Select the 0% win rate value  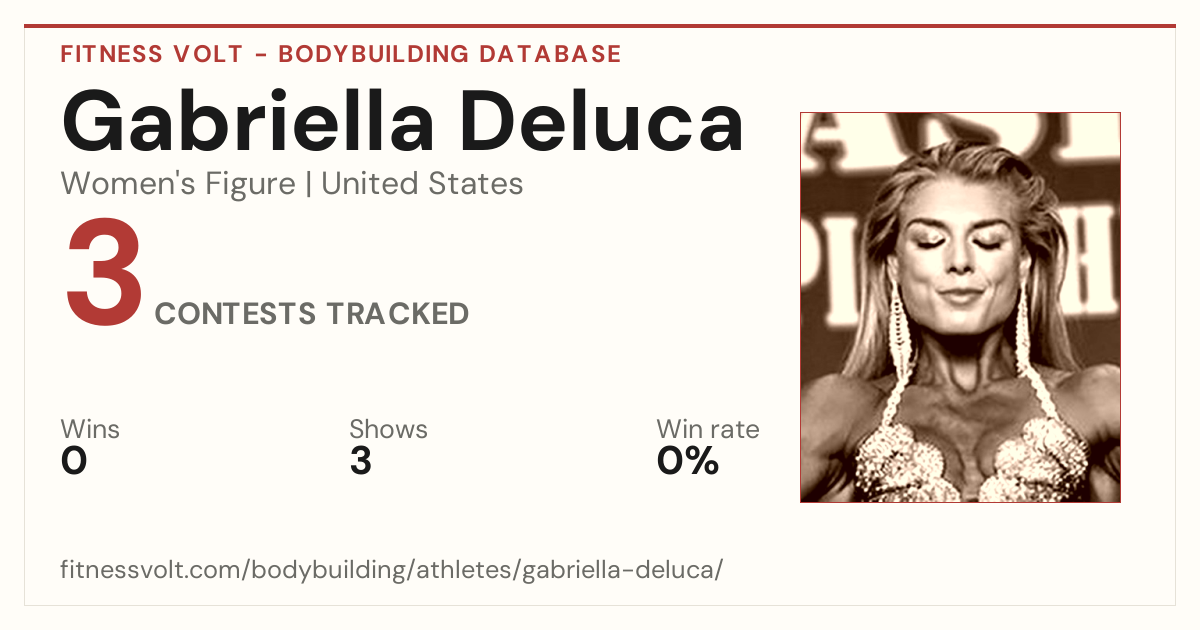coord(688,461)
